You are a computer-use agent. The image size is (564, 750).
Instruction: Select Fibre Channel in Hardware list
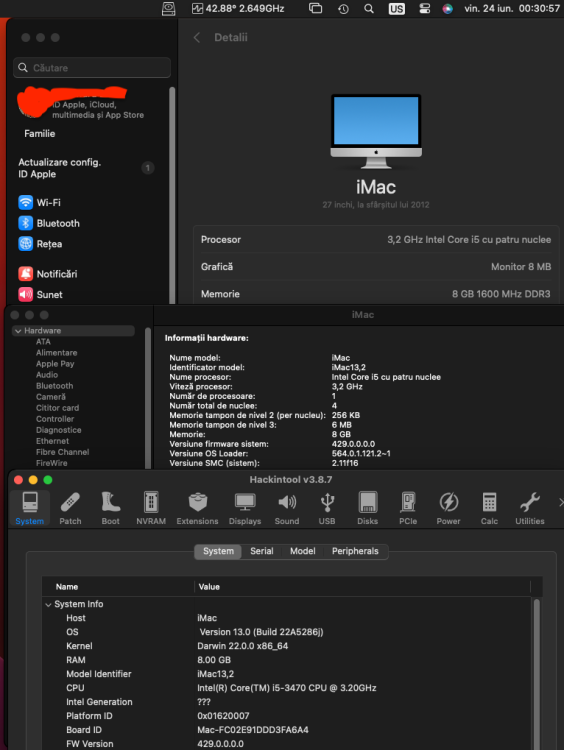(x=62, y=452)
